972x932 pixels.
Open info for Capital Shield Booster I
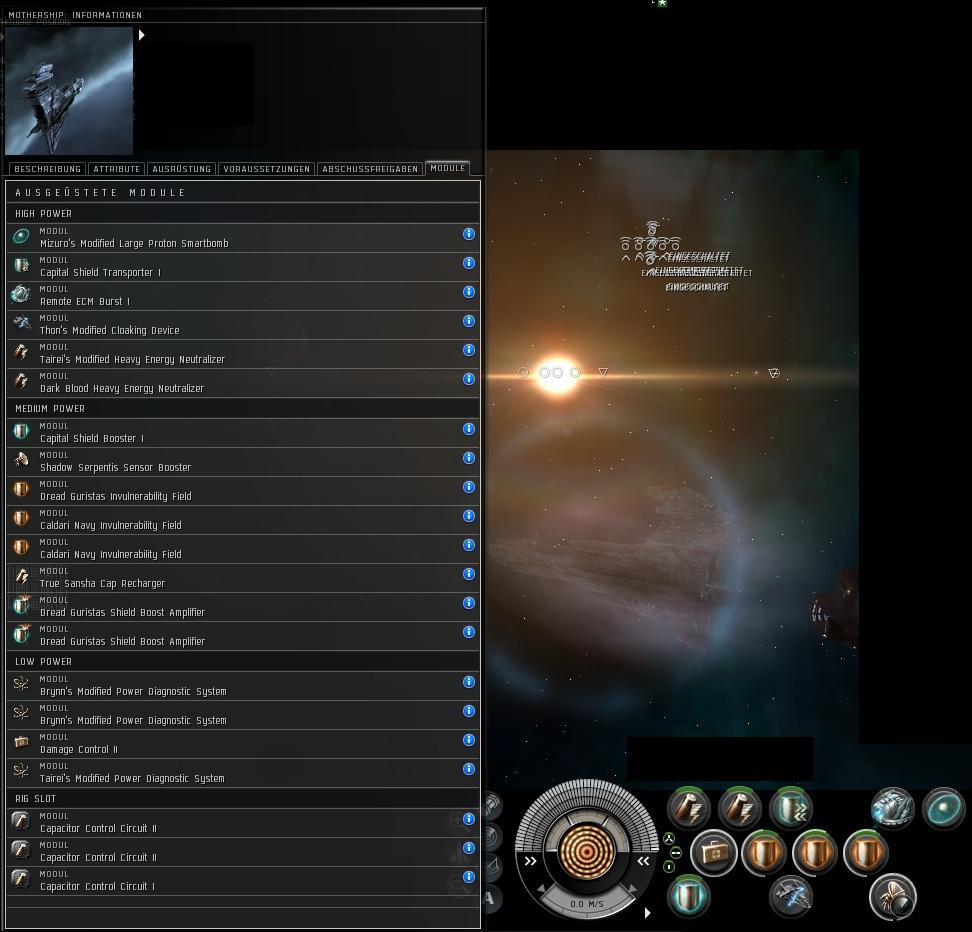(x=469, y=428)
